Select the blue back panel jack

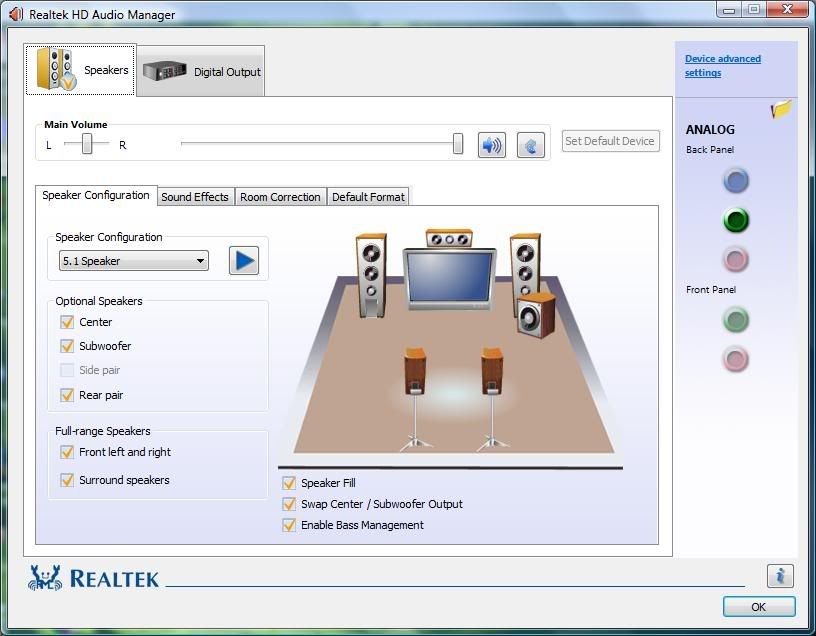735,181
